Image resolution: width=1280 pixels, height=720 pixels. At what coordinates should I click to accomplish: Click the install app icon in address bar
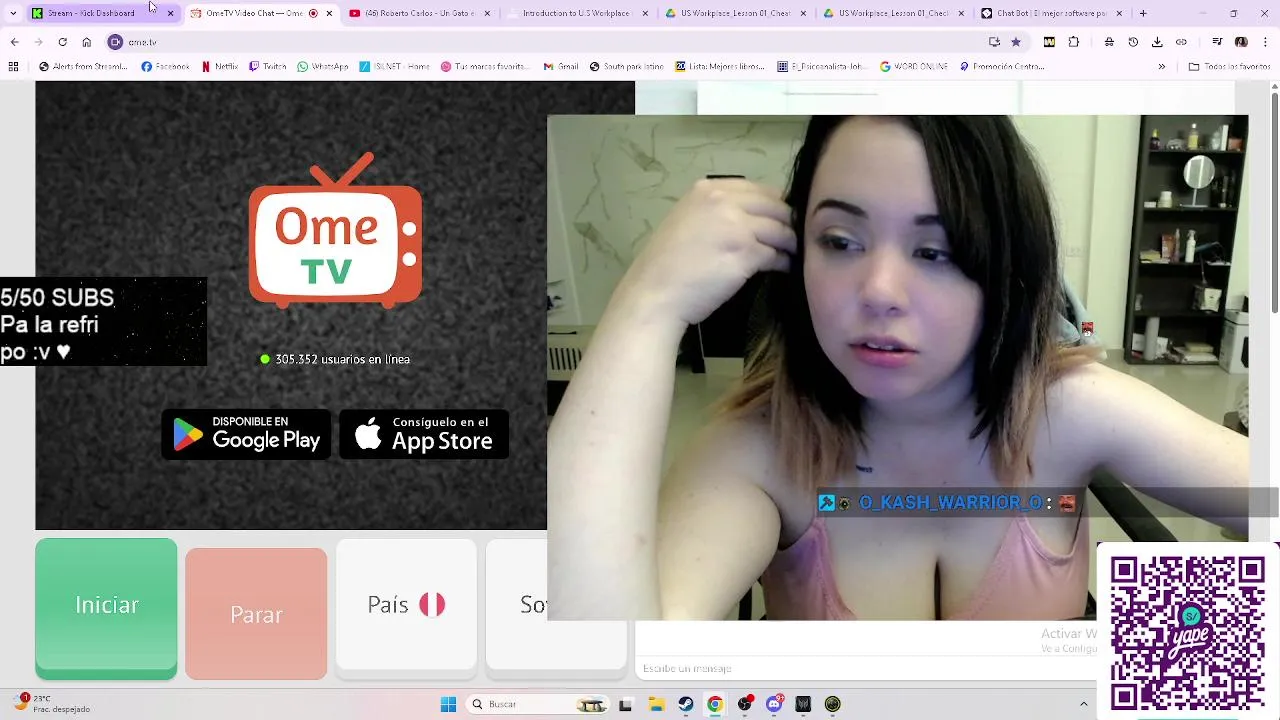(x=994, y=42)
